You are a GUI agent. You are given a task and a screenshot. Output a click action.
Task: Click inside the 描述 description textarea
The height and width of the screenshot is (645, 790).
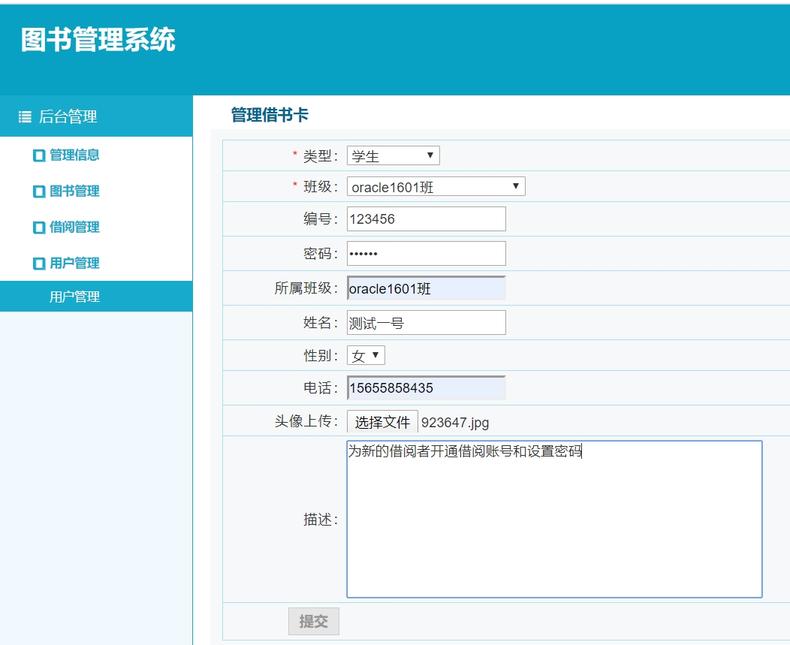point(554,520)
